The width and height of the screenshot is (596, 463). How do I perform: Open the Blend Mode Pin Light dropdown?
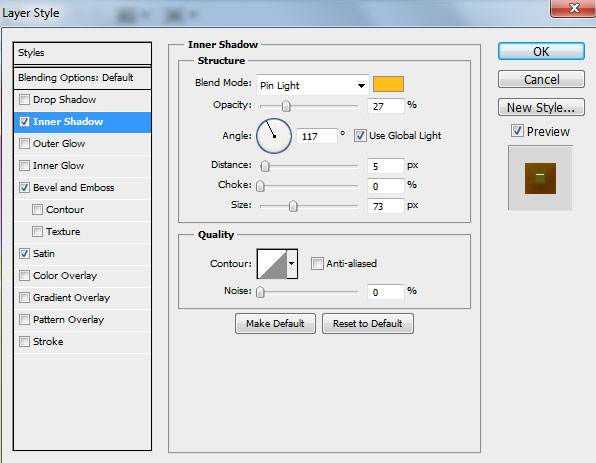tap(312, 85)
